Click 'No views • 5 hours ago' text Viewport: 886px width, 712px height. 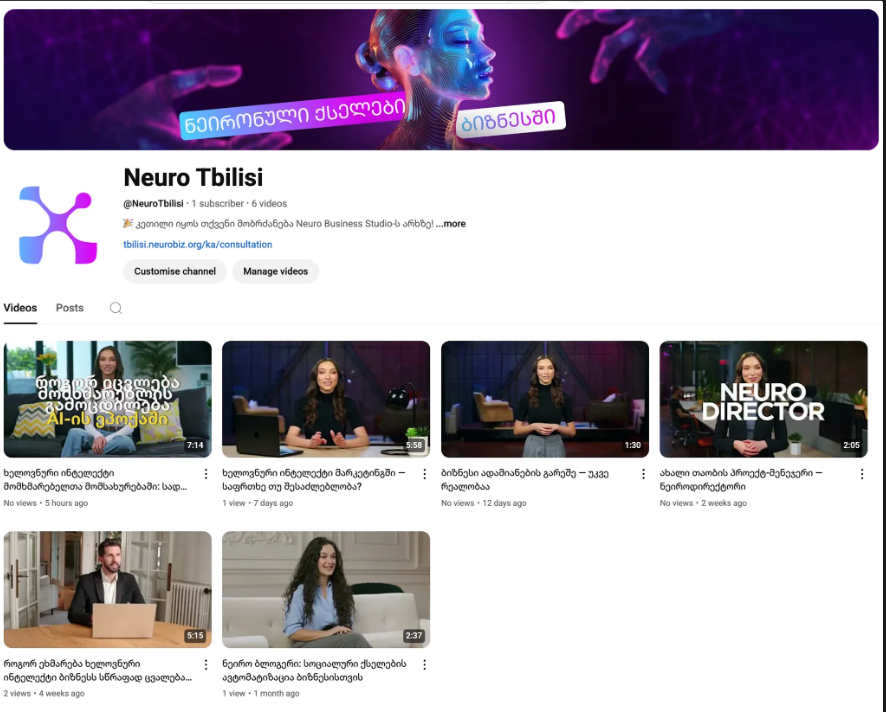coord(46,503)
